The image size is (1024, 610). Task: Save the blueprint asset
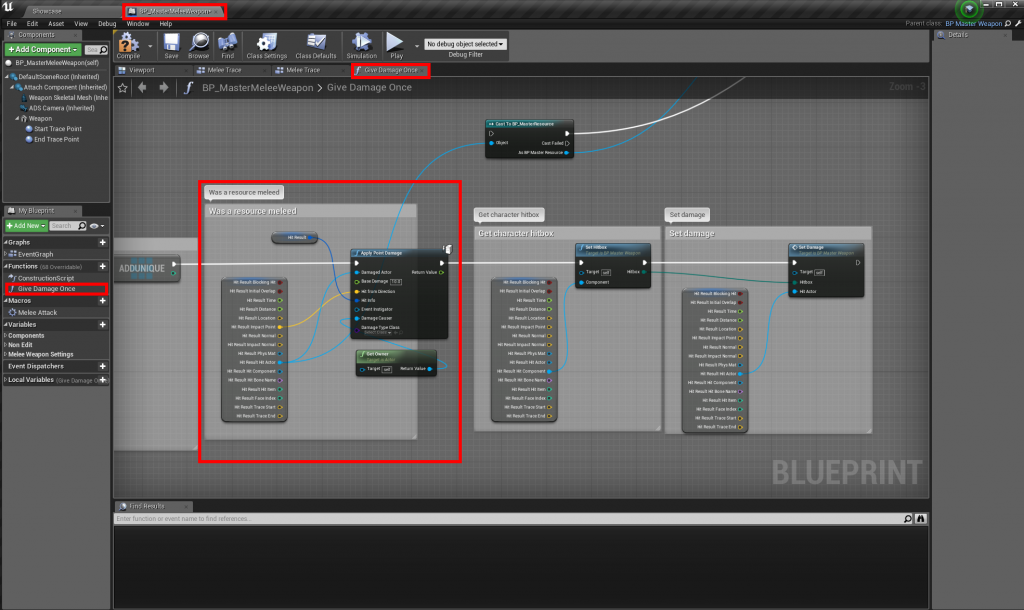[x=171, y=46]
